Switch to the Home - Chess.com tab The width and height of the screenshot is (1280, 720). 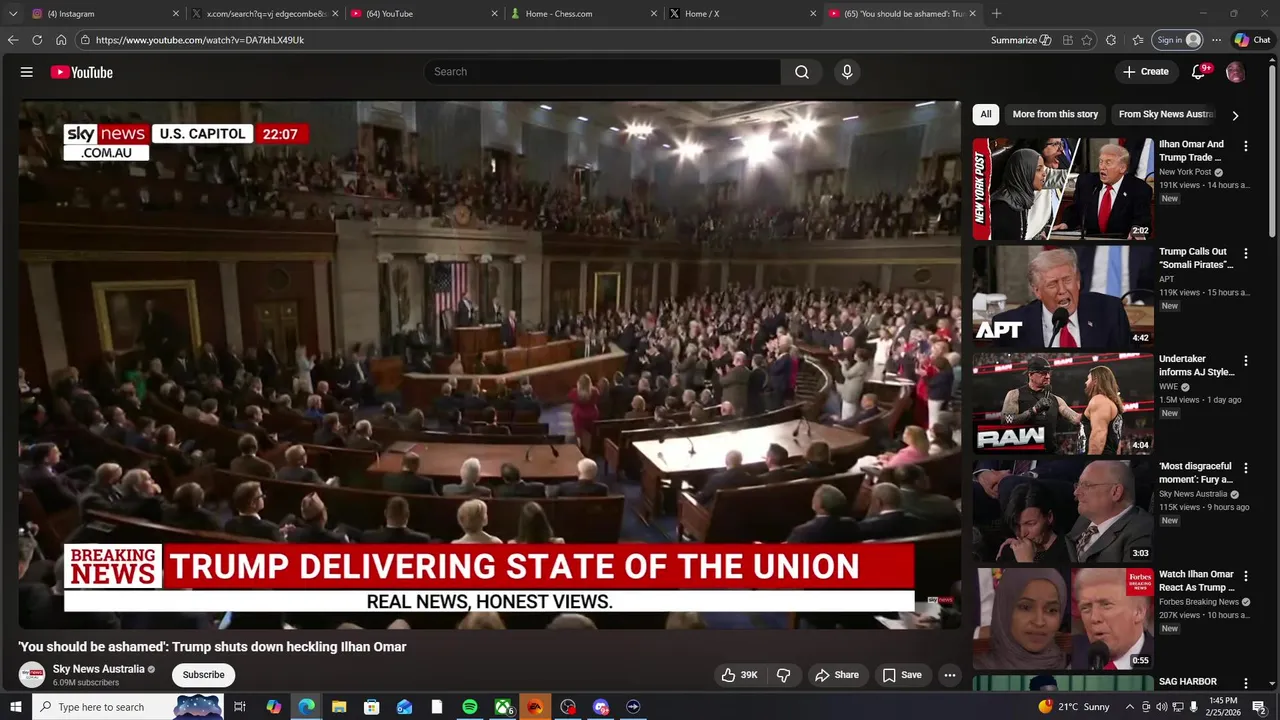pyautogui.click(x=584, y=14)
